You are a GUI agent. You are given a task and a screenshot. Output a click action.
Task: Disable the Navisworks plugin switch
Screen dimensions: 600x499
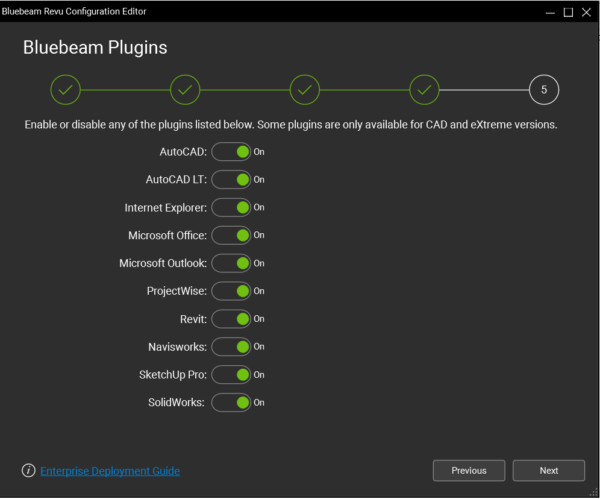231,347
